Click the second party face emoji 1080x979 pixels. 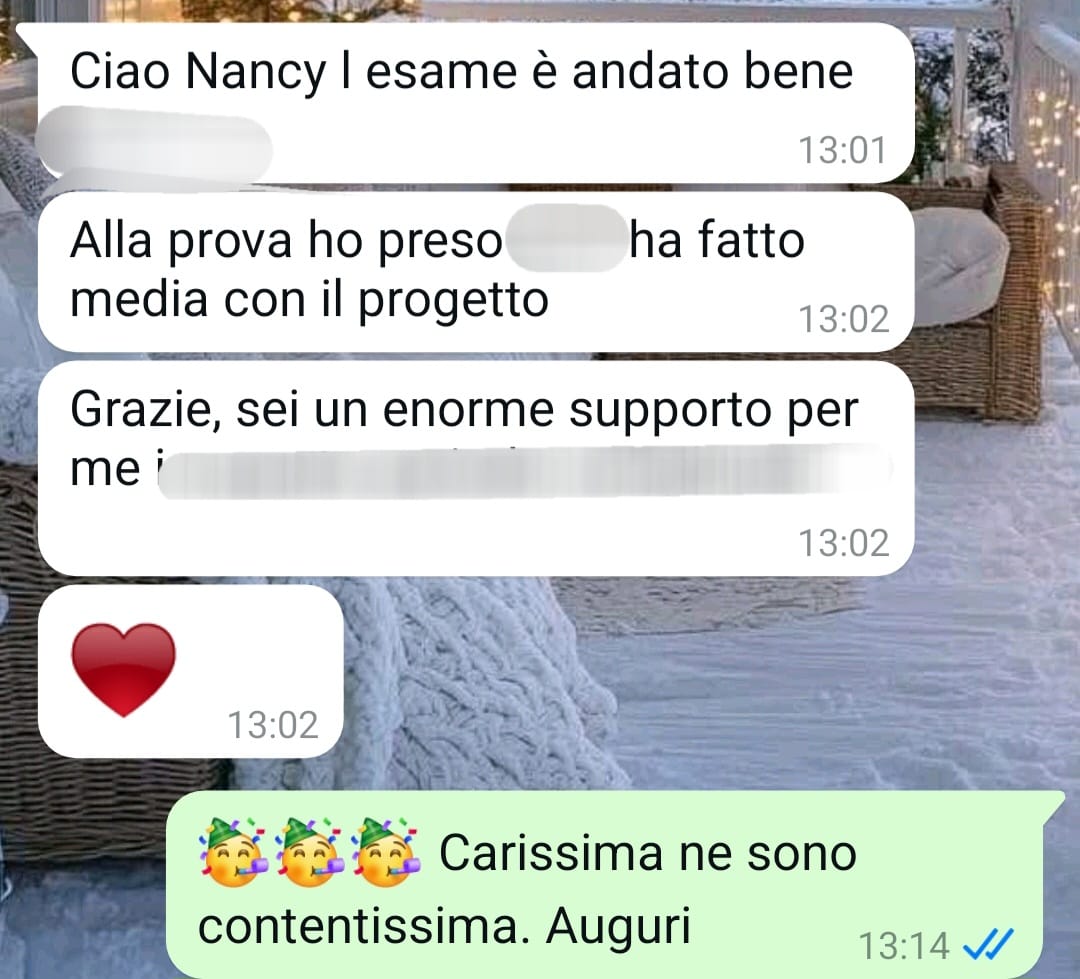click(x=310, y=853)
